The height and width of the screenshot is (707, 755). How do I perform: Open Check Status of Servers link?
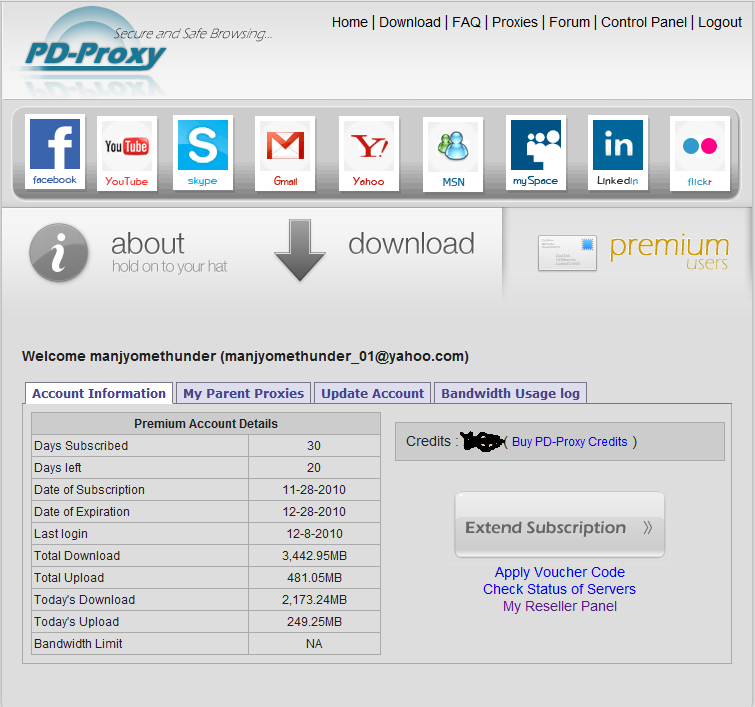pyautogui.click(x=560, y=589)
